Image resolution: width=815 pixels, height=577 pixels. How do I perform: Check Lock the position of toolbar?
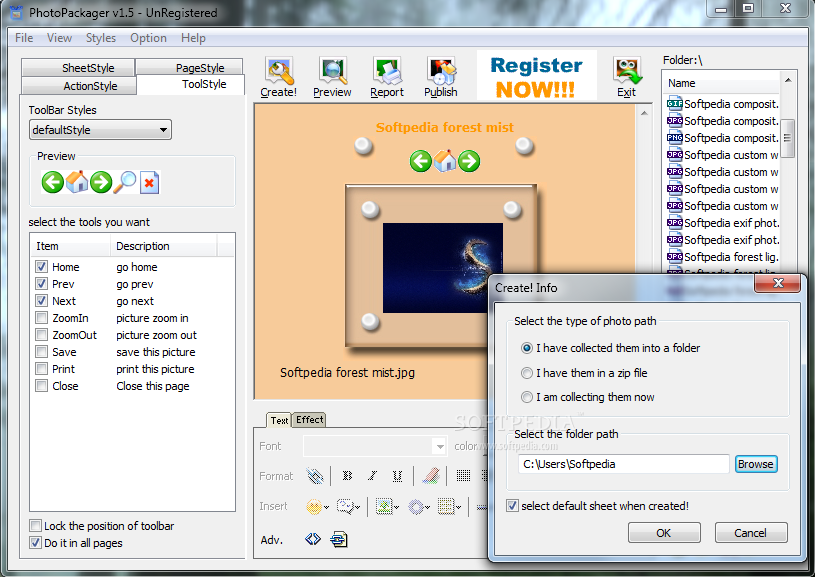(x=35, y=526)
